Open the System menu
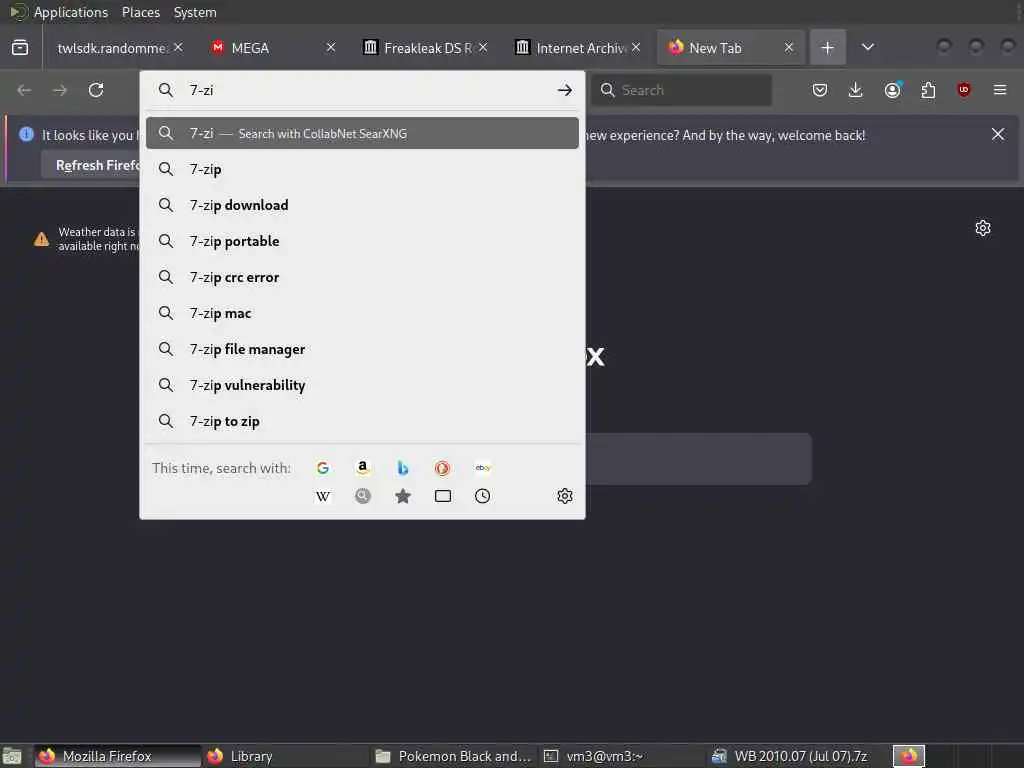 point(195,12)
